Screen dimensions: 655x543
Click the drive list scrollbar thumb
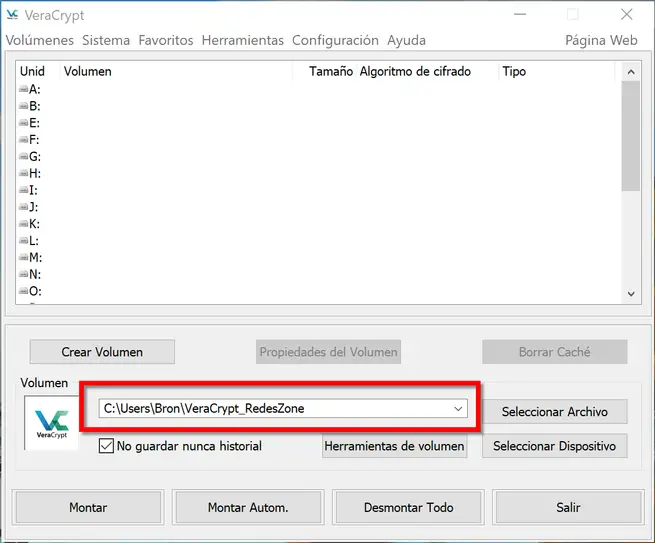[631, 136]
